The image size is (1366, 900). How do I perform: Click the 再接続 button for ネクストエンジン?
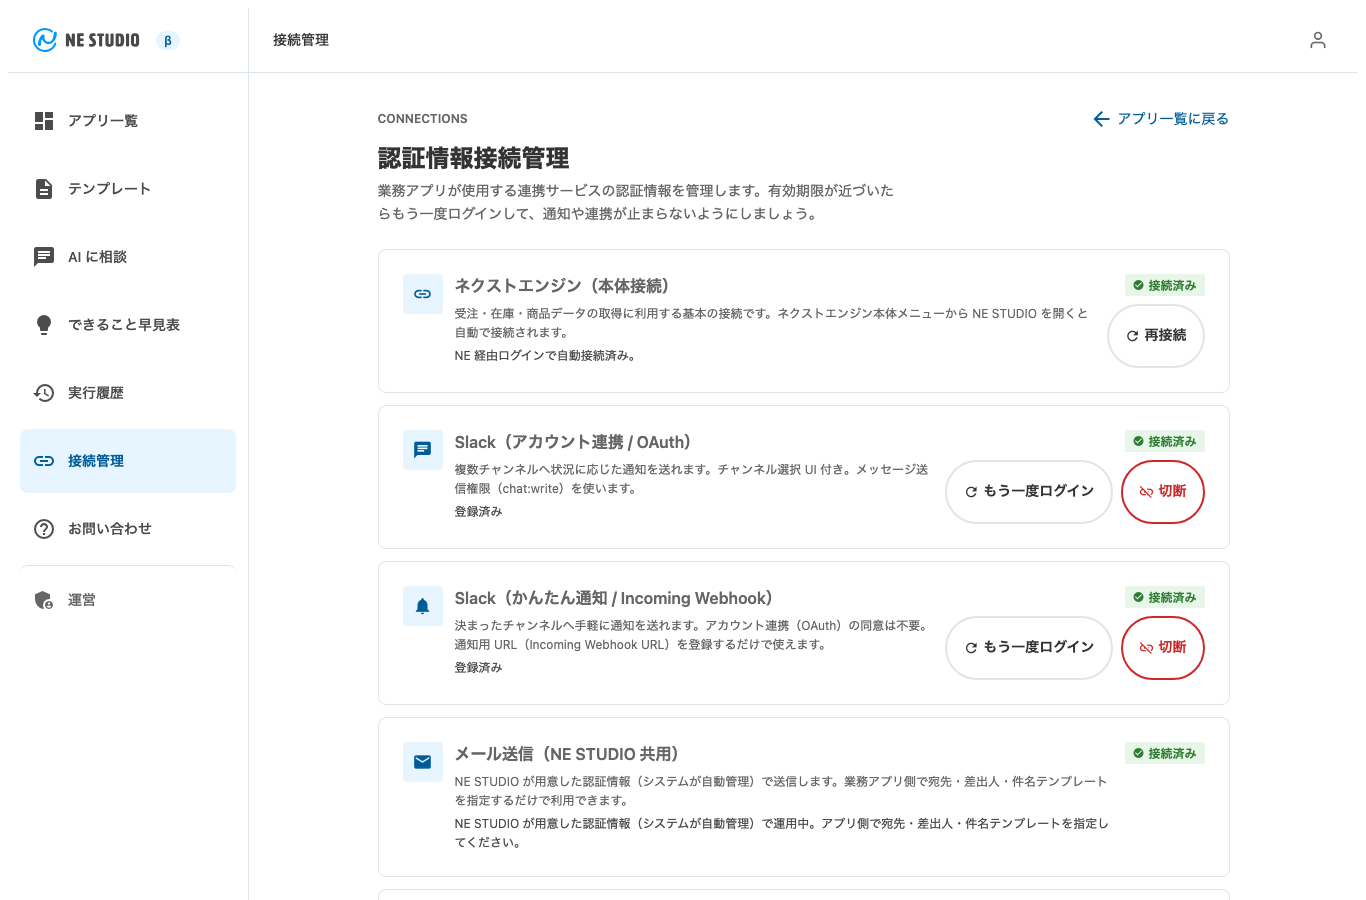coord(1156,336)
